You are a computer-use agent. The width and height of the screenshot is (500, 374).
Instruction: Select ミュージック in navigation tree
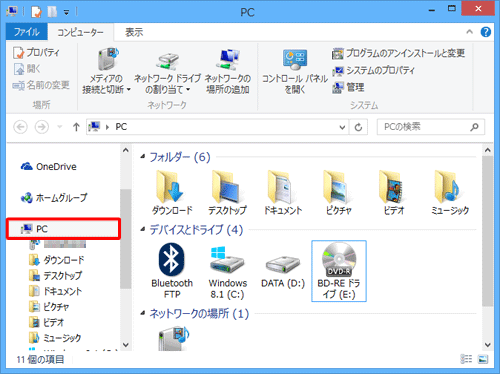(x=55, y=338)
